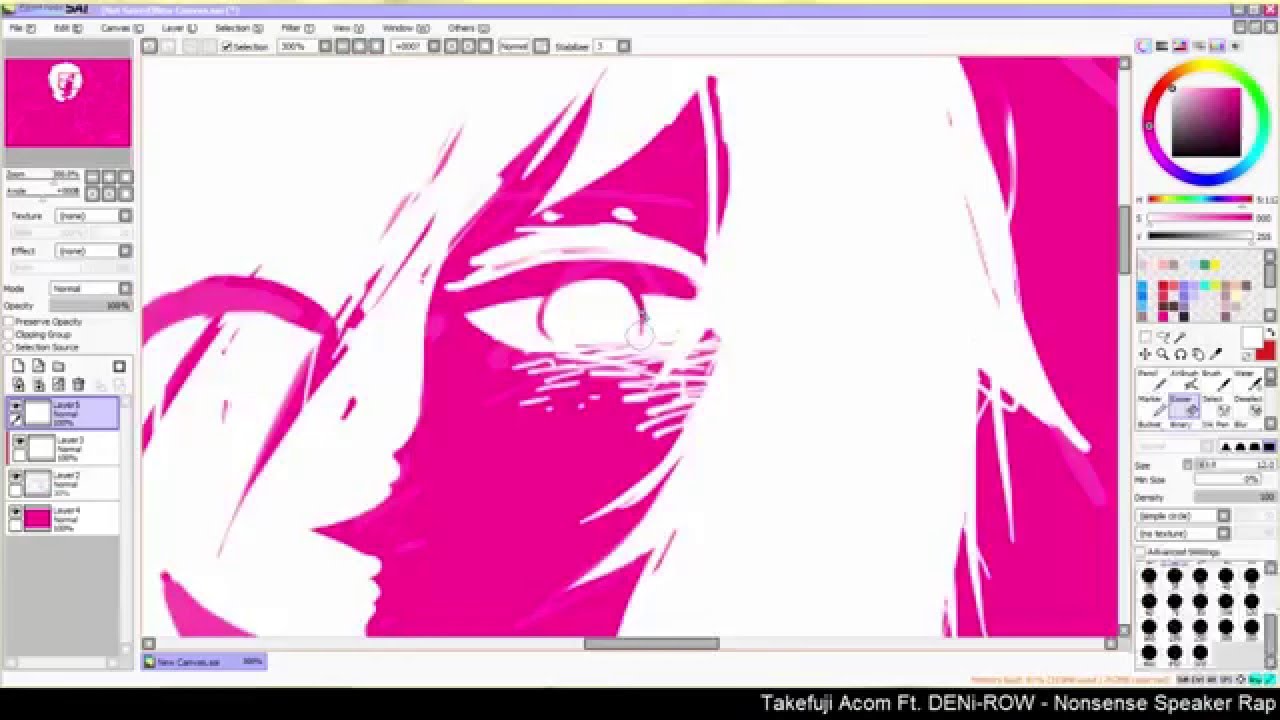
Task: Hide Layer 5 using its eye icon
Action: coord(16,406)
